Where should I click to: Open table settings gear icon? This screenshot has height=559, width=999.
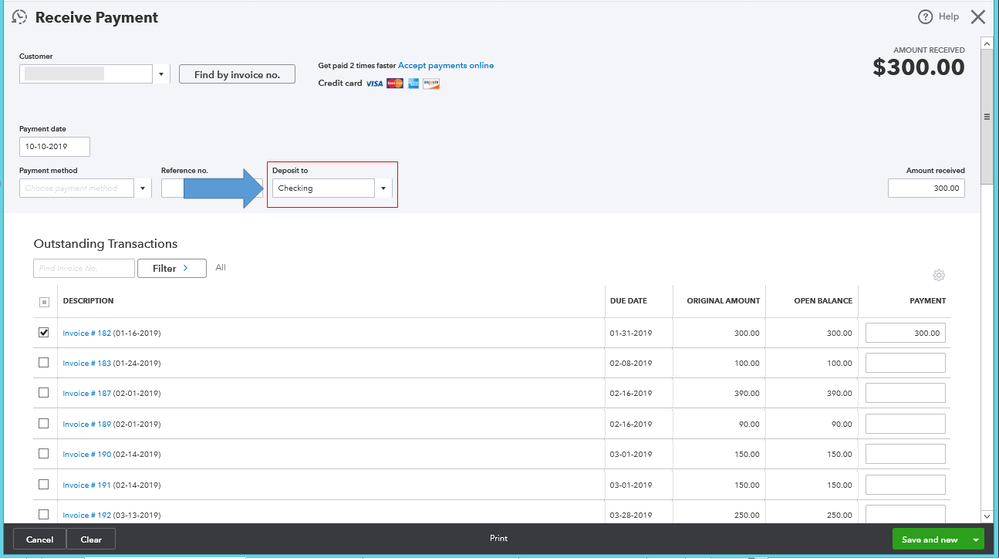click(x=938, y=275)
